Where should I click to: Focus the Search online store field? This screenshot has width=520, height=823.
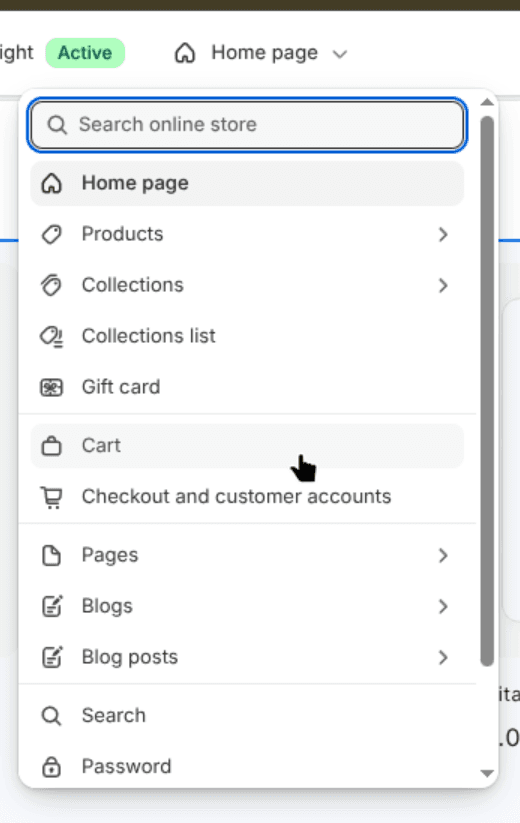pos(247,125)
